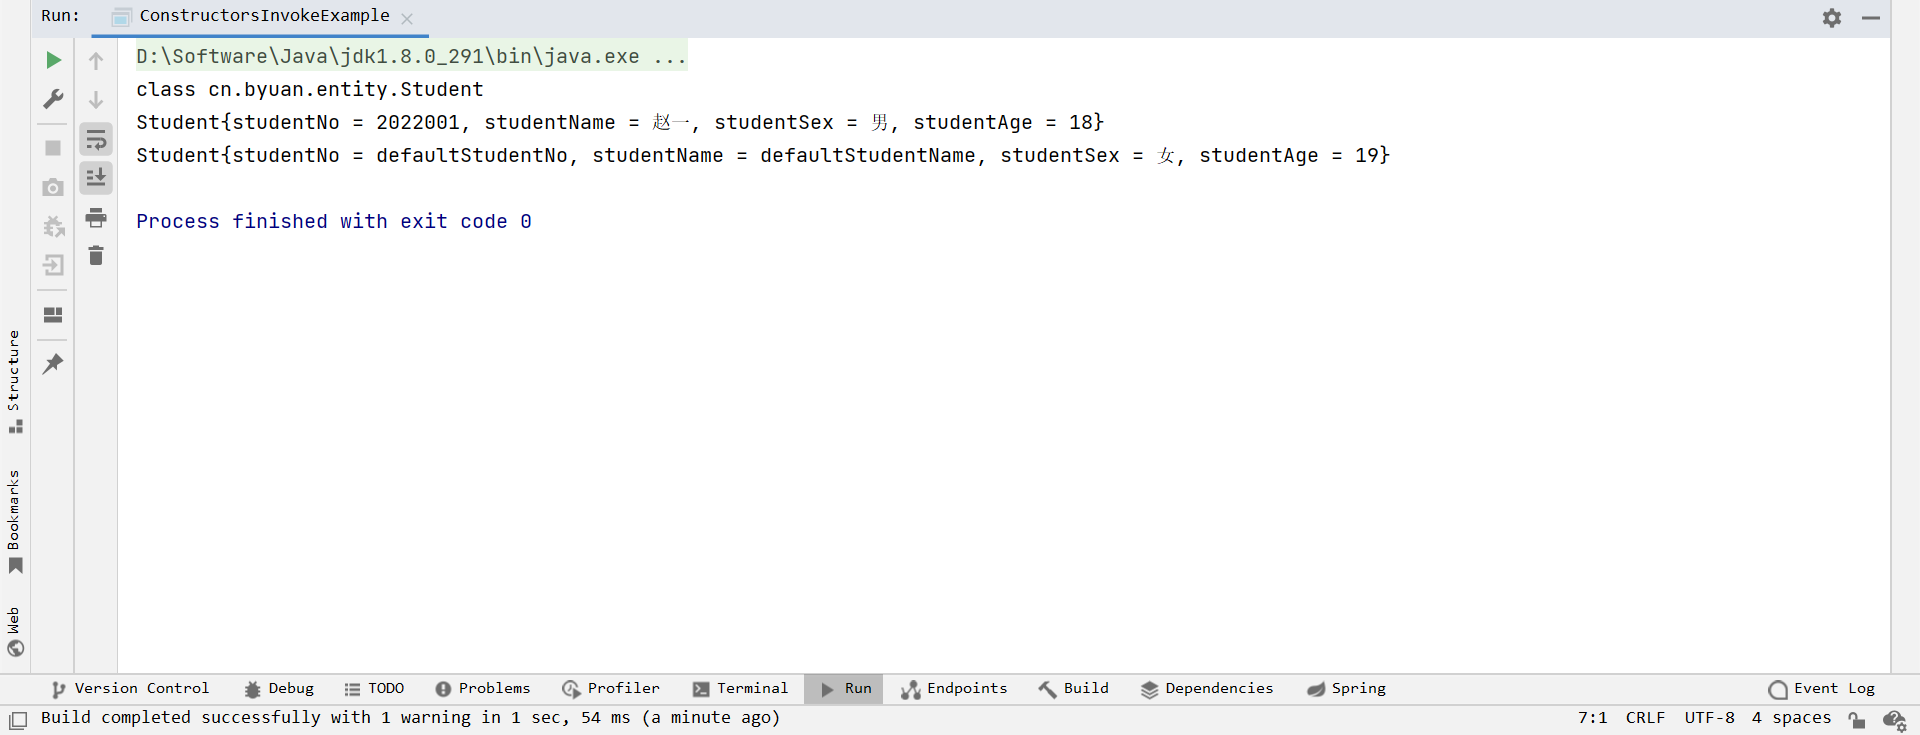Close the ConstructorsInvokeExample run tab

click(x=407, y=18)
